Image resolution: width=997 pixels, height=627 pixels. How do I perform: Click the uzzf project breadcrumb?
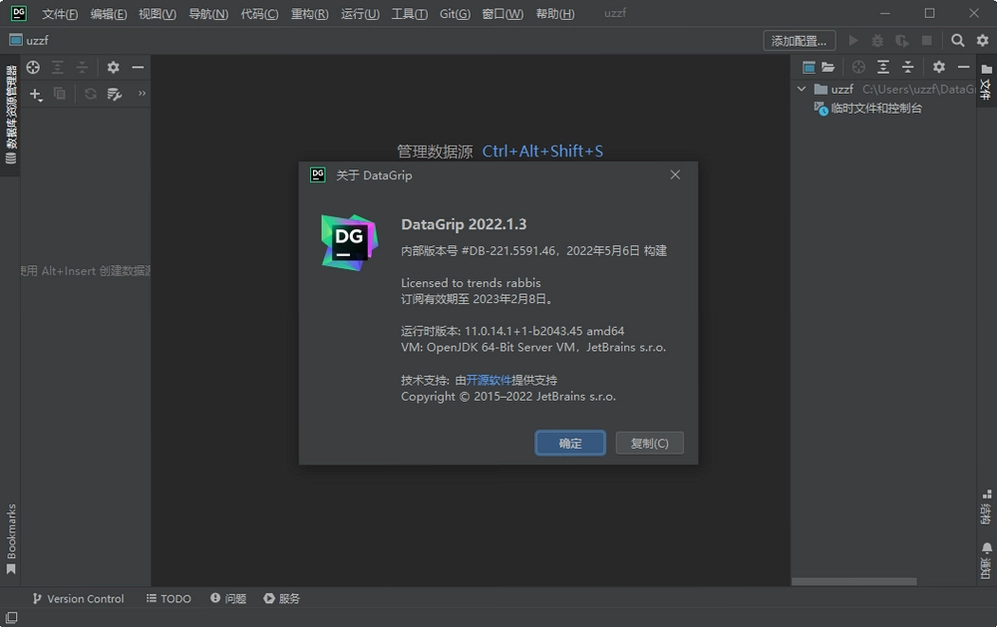(x=29, y=40)
